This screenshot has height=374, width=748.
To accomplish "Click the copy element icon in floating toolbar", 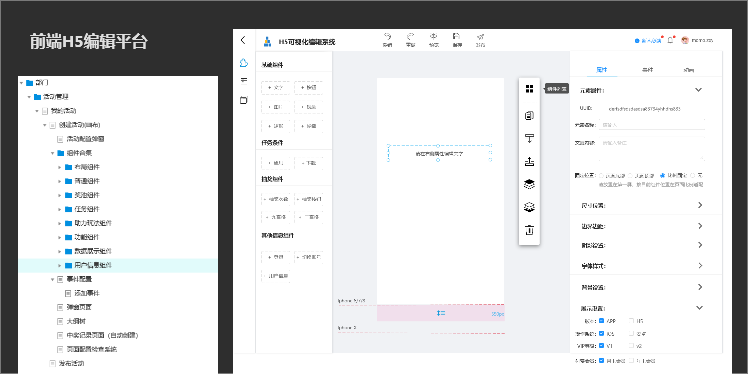I will point(529,115).
